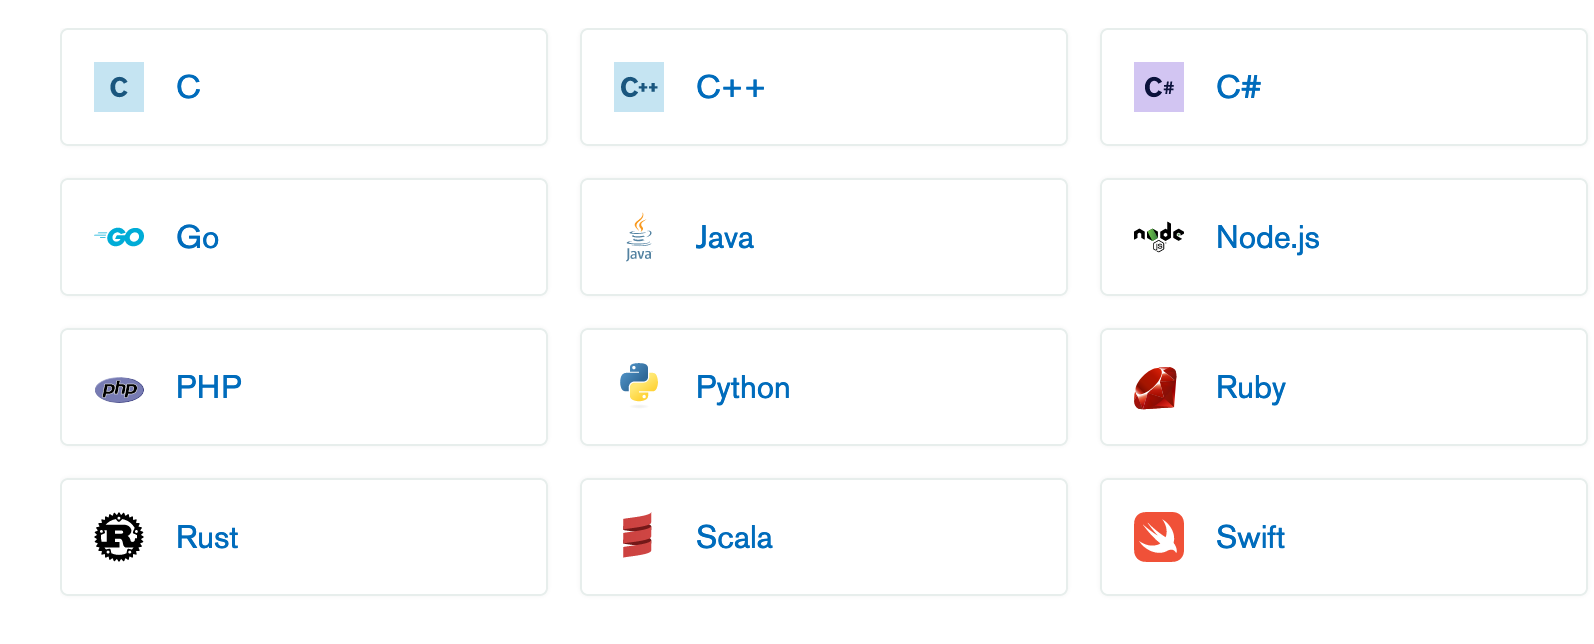Click the Rust gear logo icon
The height and width of the screenshot is (644, 1594).
119,537
